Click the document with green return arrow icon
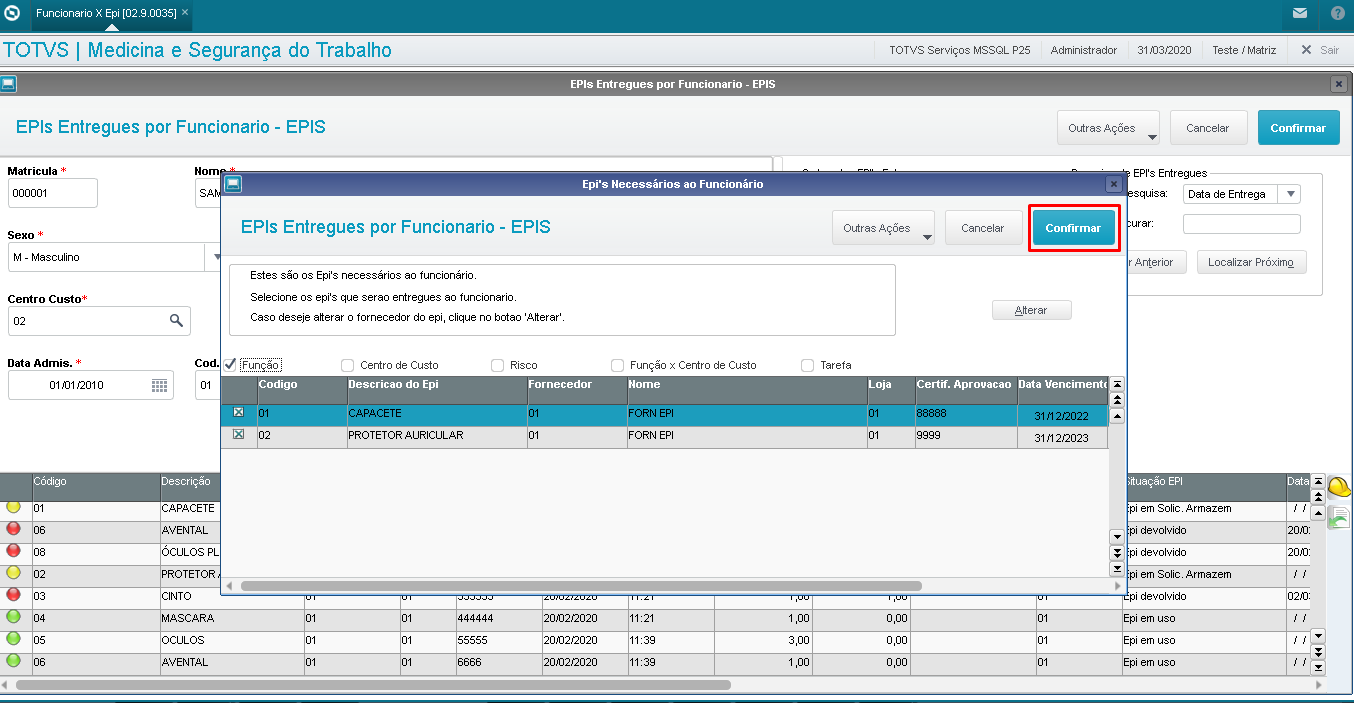The height and width of the screenshot is (703, 1354). tap(1338, 517)
